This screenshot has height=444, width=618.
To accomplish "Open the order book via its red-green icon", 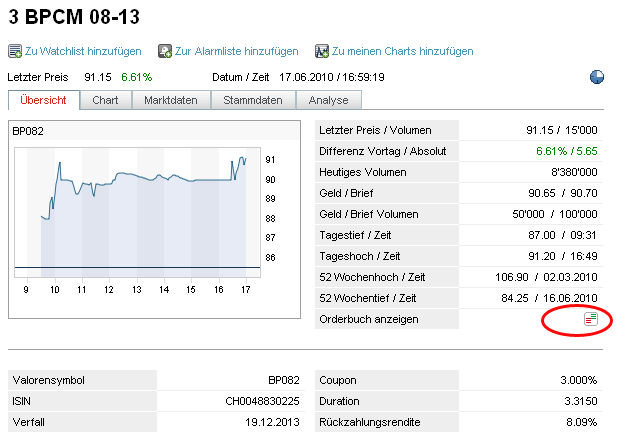I will (x=590, y=319).
